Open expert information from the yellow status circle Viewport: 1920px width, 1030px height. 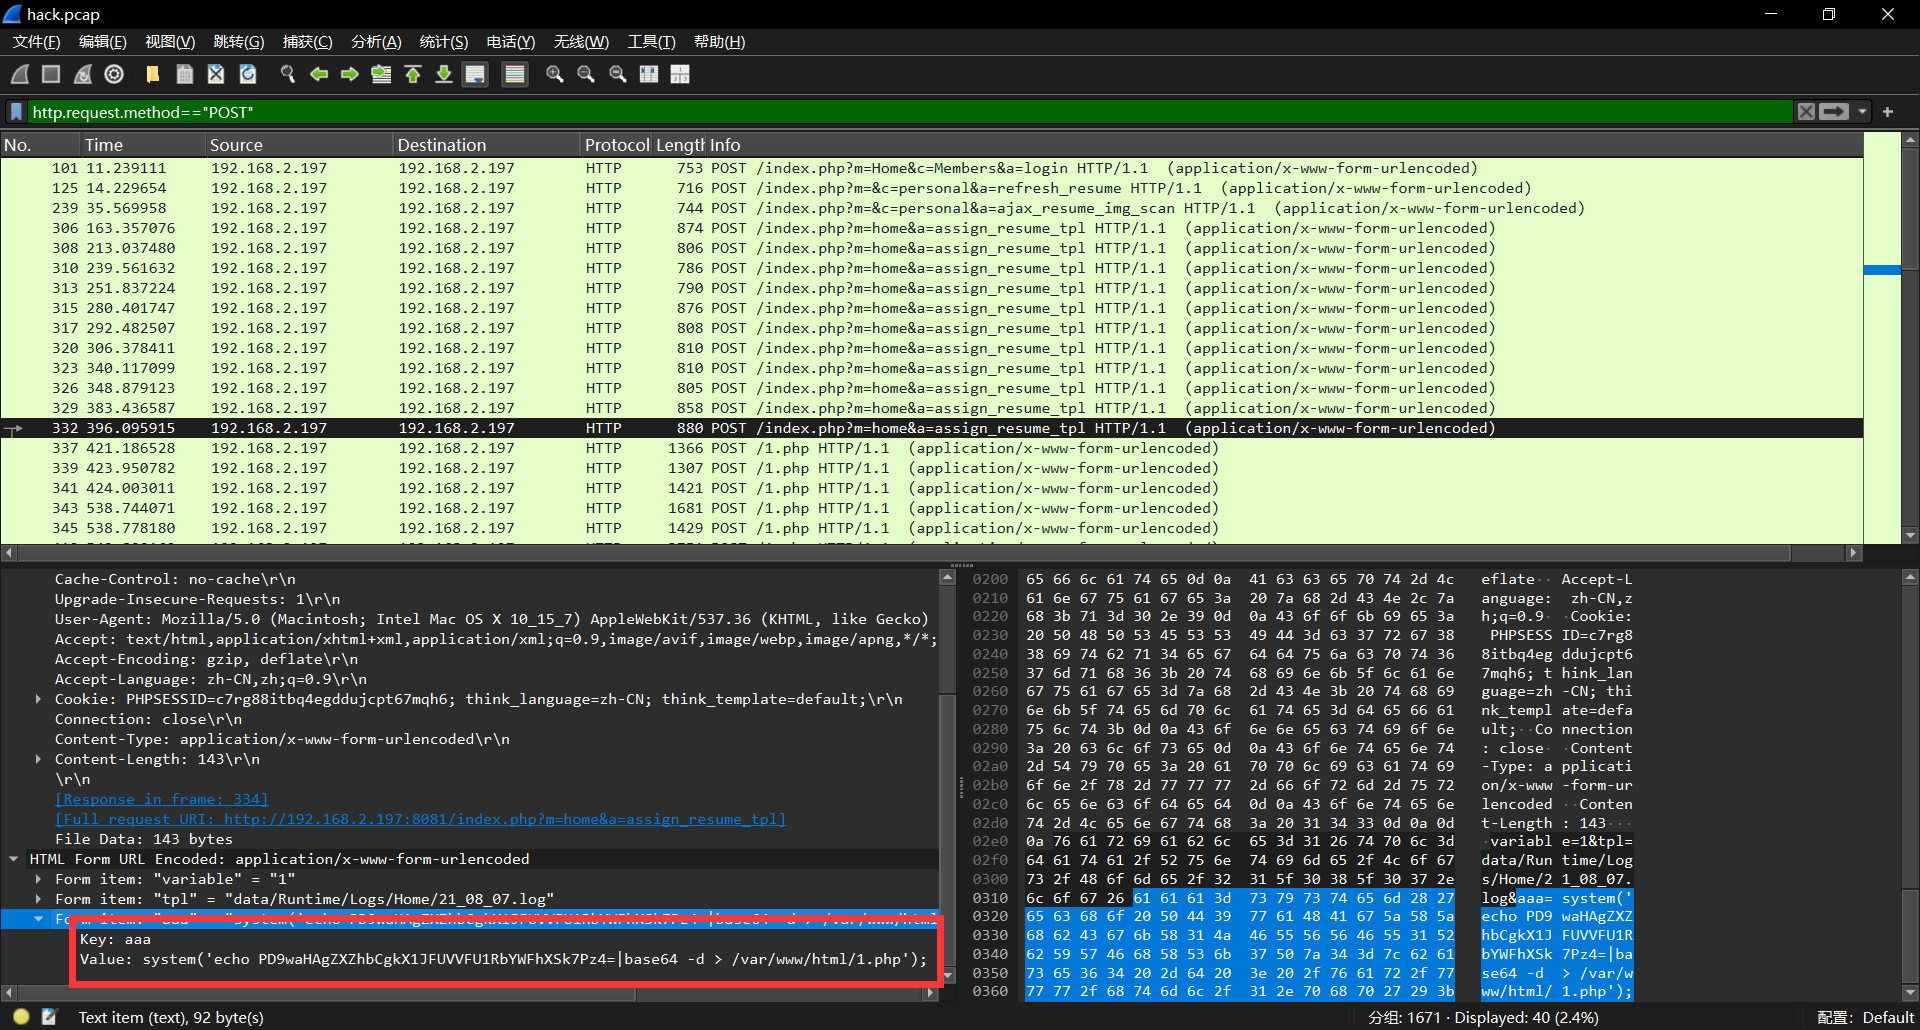click(x=21, y=1017)
